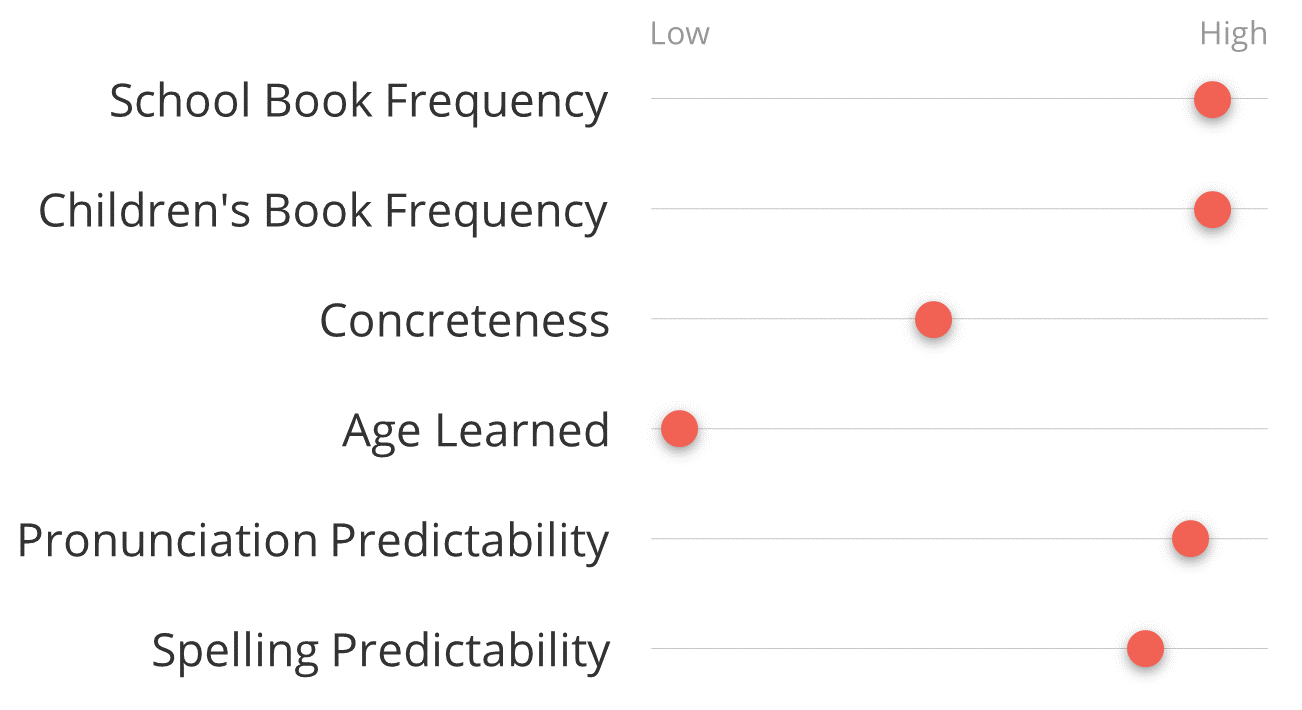Viewport: 1302px width, 710px height.
Task: Set Children's Book Frequency track to midpoint
Action: click(x=959, y=209)
